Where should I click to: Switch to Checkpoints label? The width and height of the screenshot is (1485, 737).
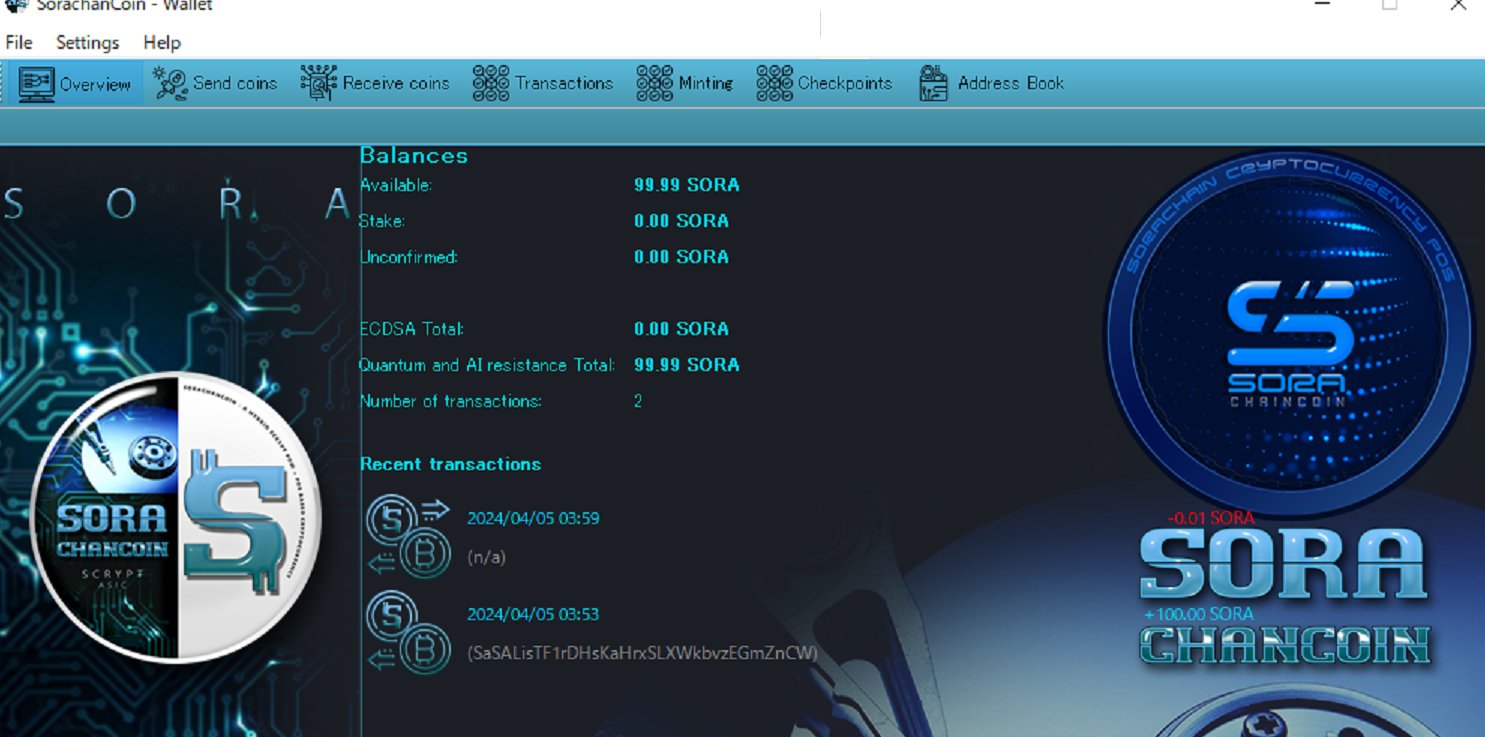(845, 83)
